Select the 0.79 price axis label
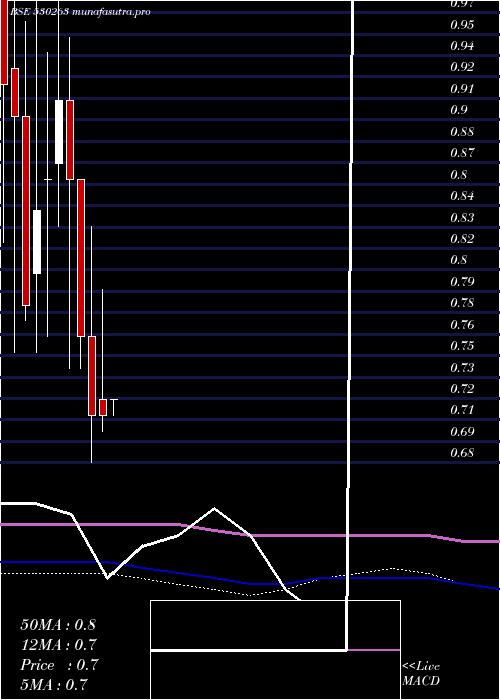The image size is (500, 700). (x=462, y=282)
